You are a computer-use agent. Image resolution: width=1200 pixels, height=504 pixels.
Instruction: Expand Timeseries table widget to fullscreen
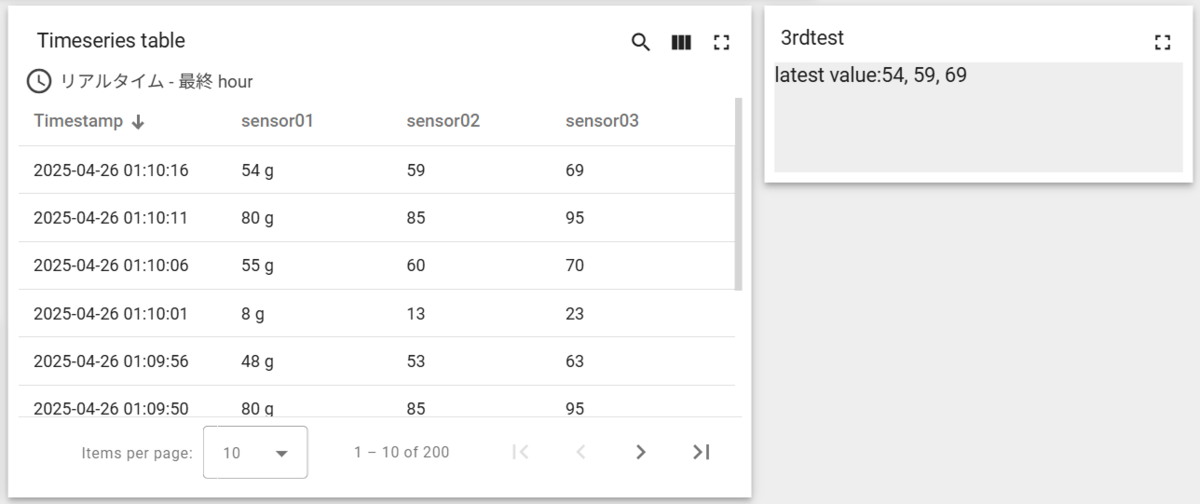point(721,42)
